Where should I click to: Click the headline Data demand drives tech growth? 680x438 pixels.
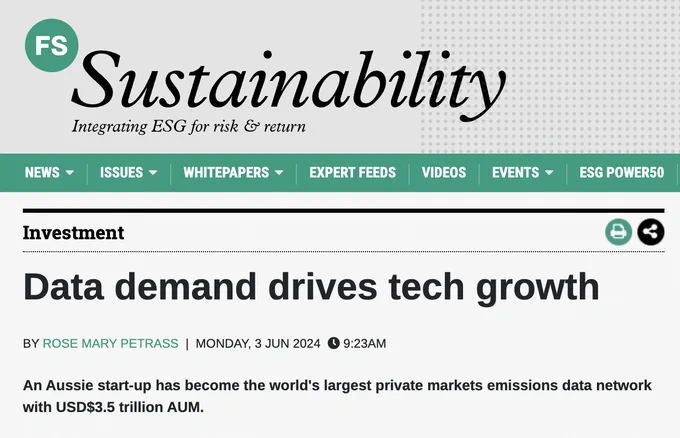[311, 287]
